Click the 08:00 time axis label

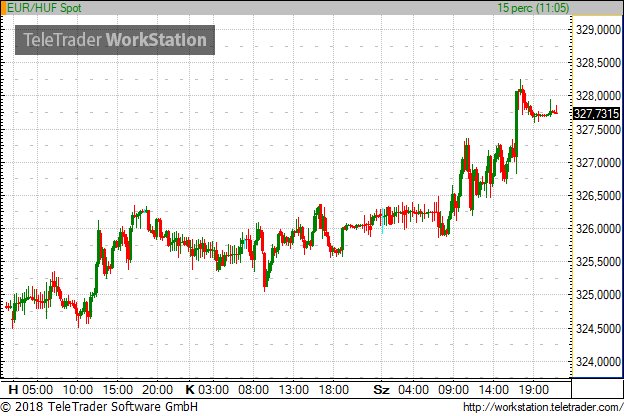pyautogui.click(x=254, y=389)
